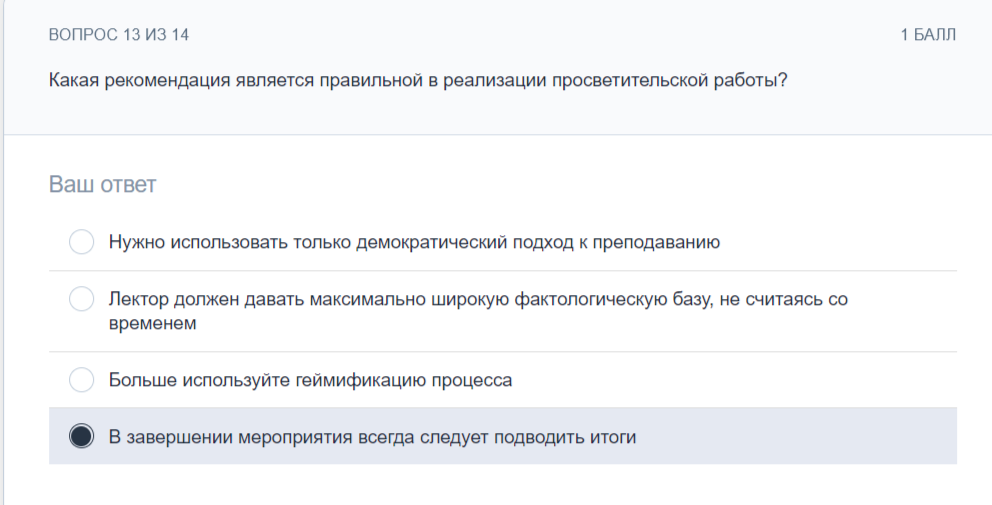Click the 1 БАЛЛ score label
This screenshot has width=992, height=505.
point(928,34)
